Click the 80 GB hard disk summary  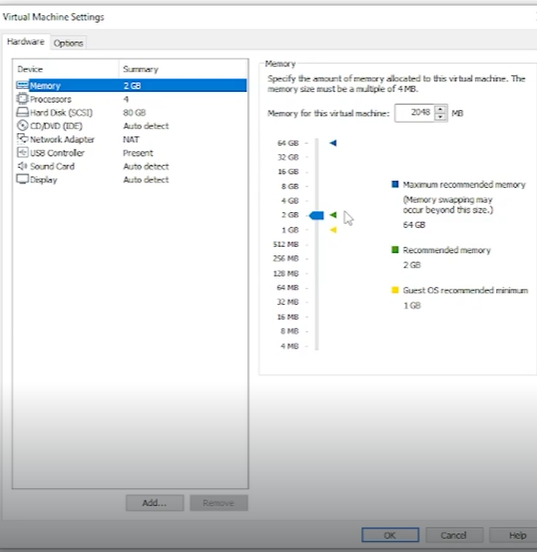tap(134, 113)
